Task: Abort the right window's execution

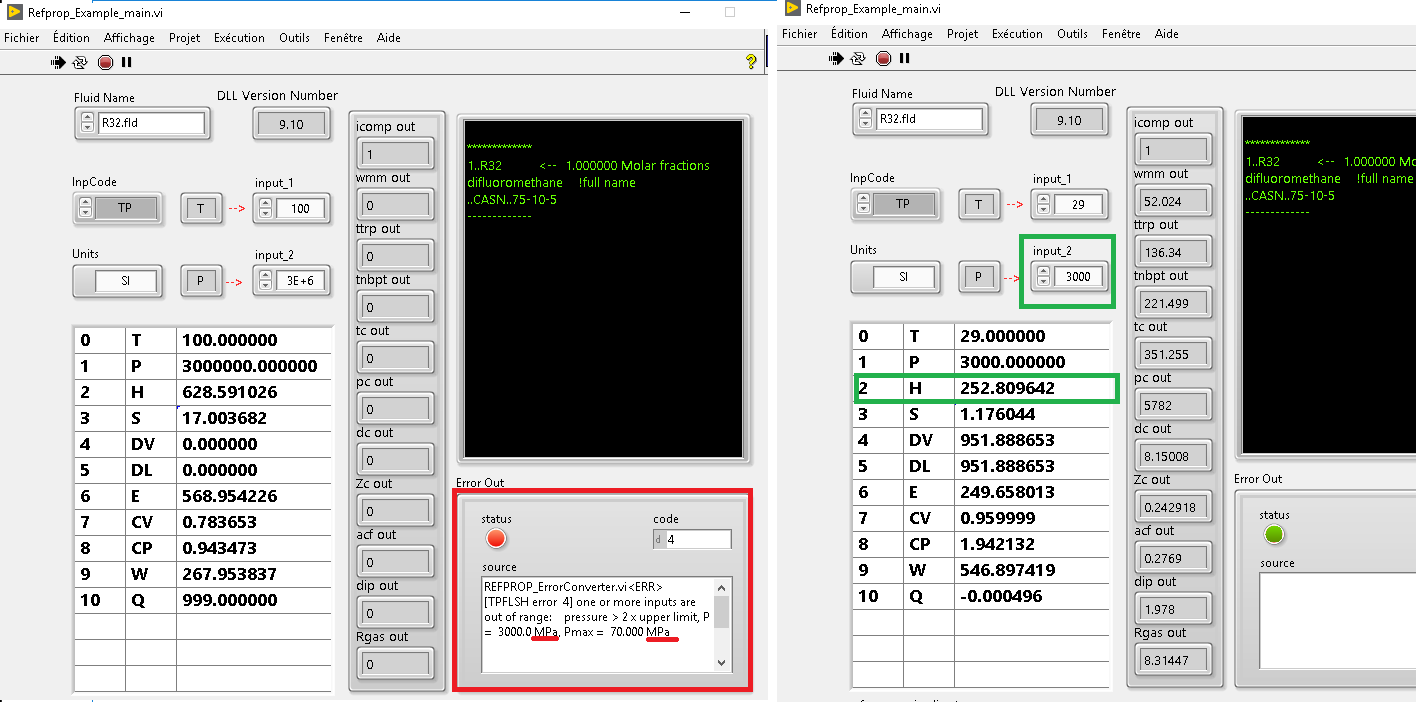Action: click(882, 58)
